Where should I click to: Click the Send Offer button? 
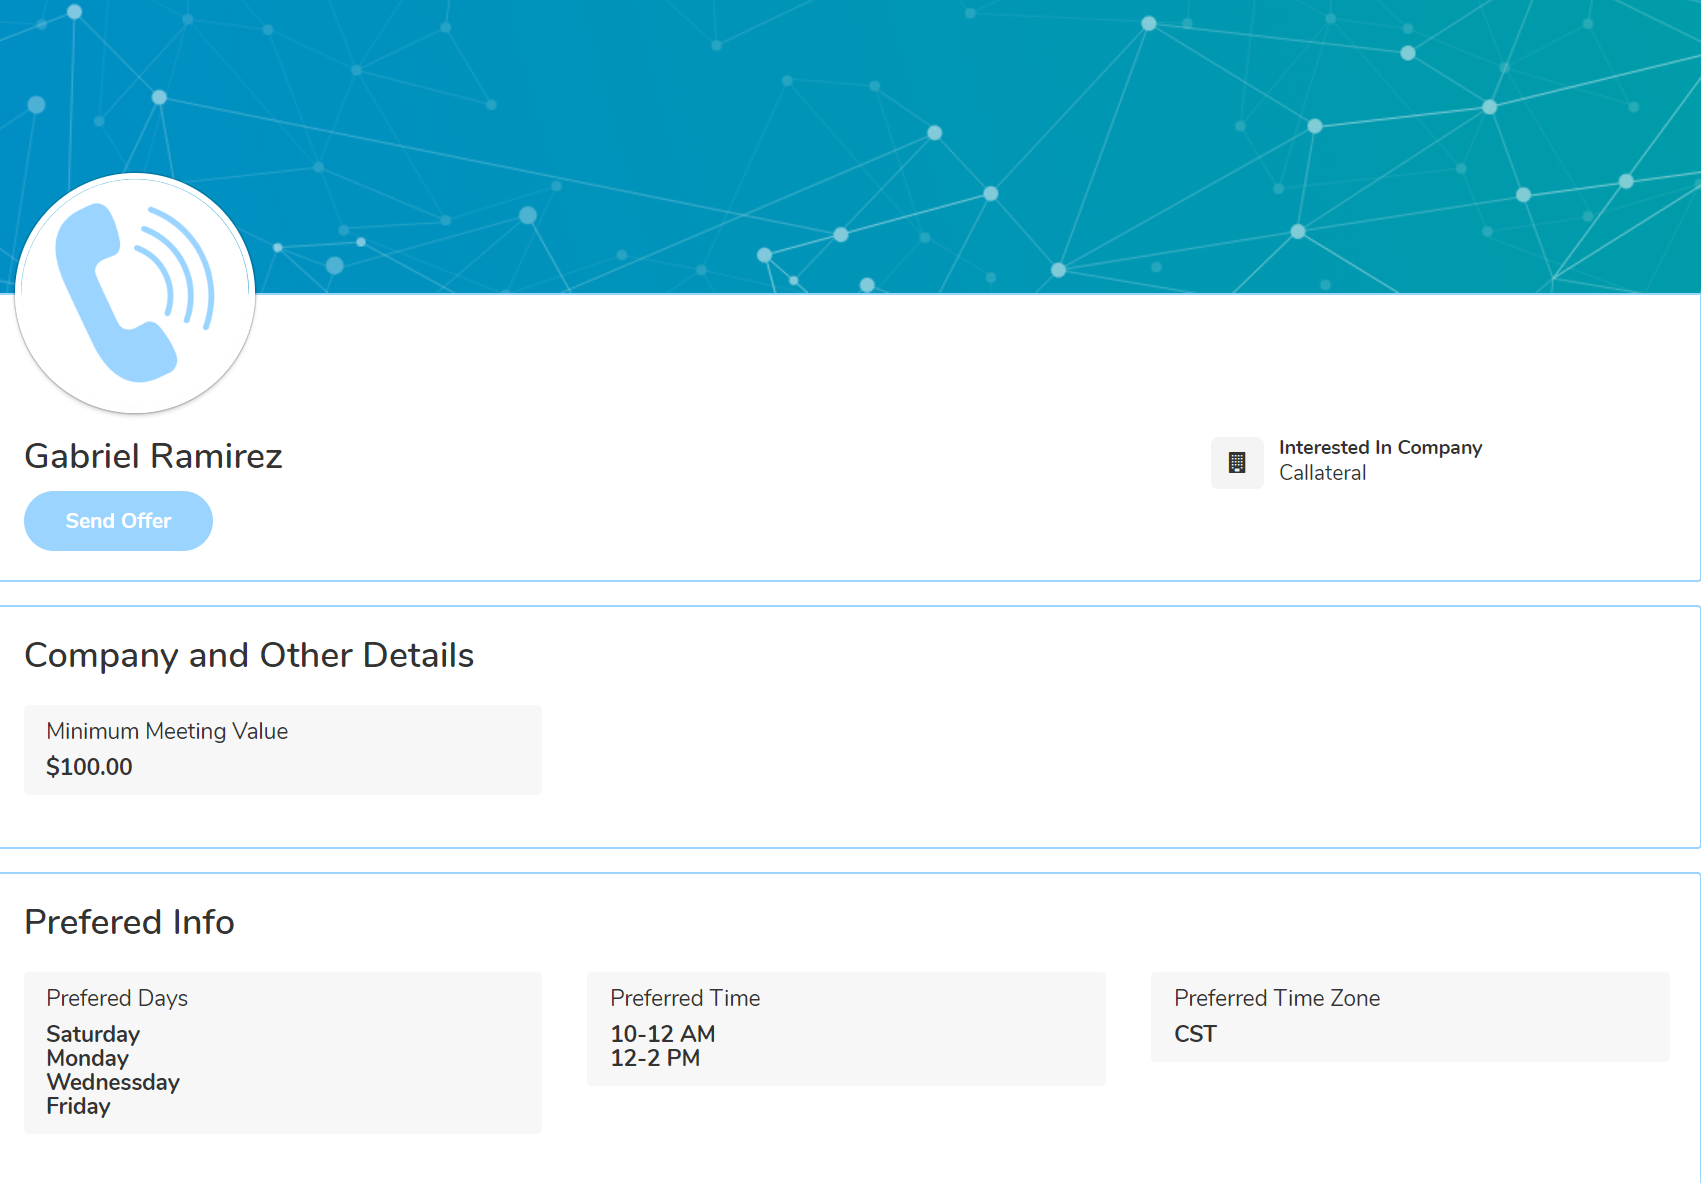click(118, 521)
